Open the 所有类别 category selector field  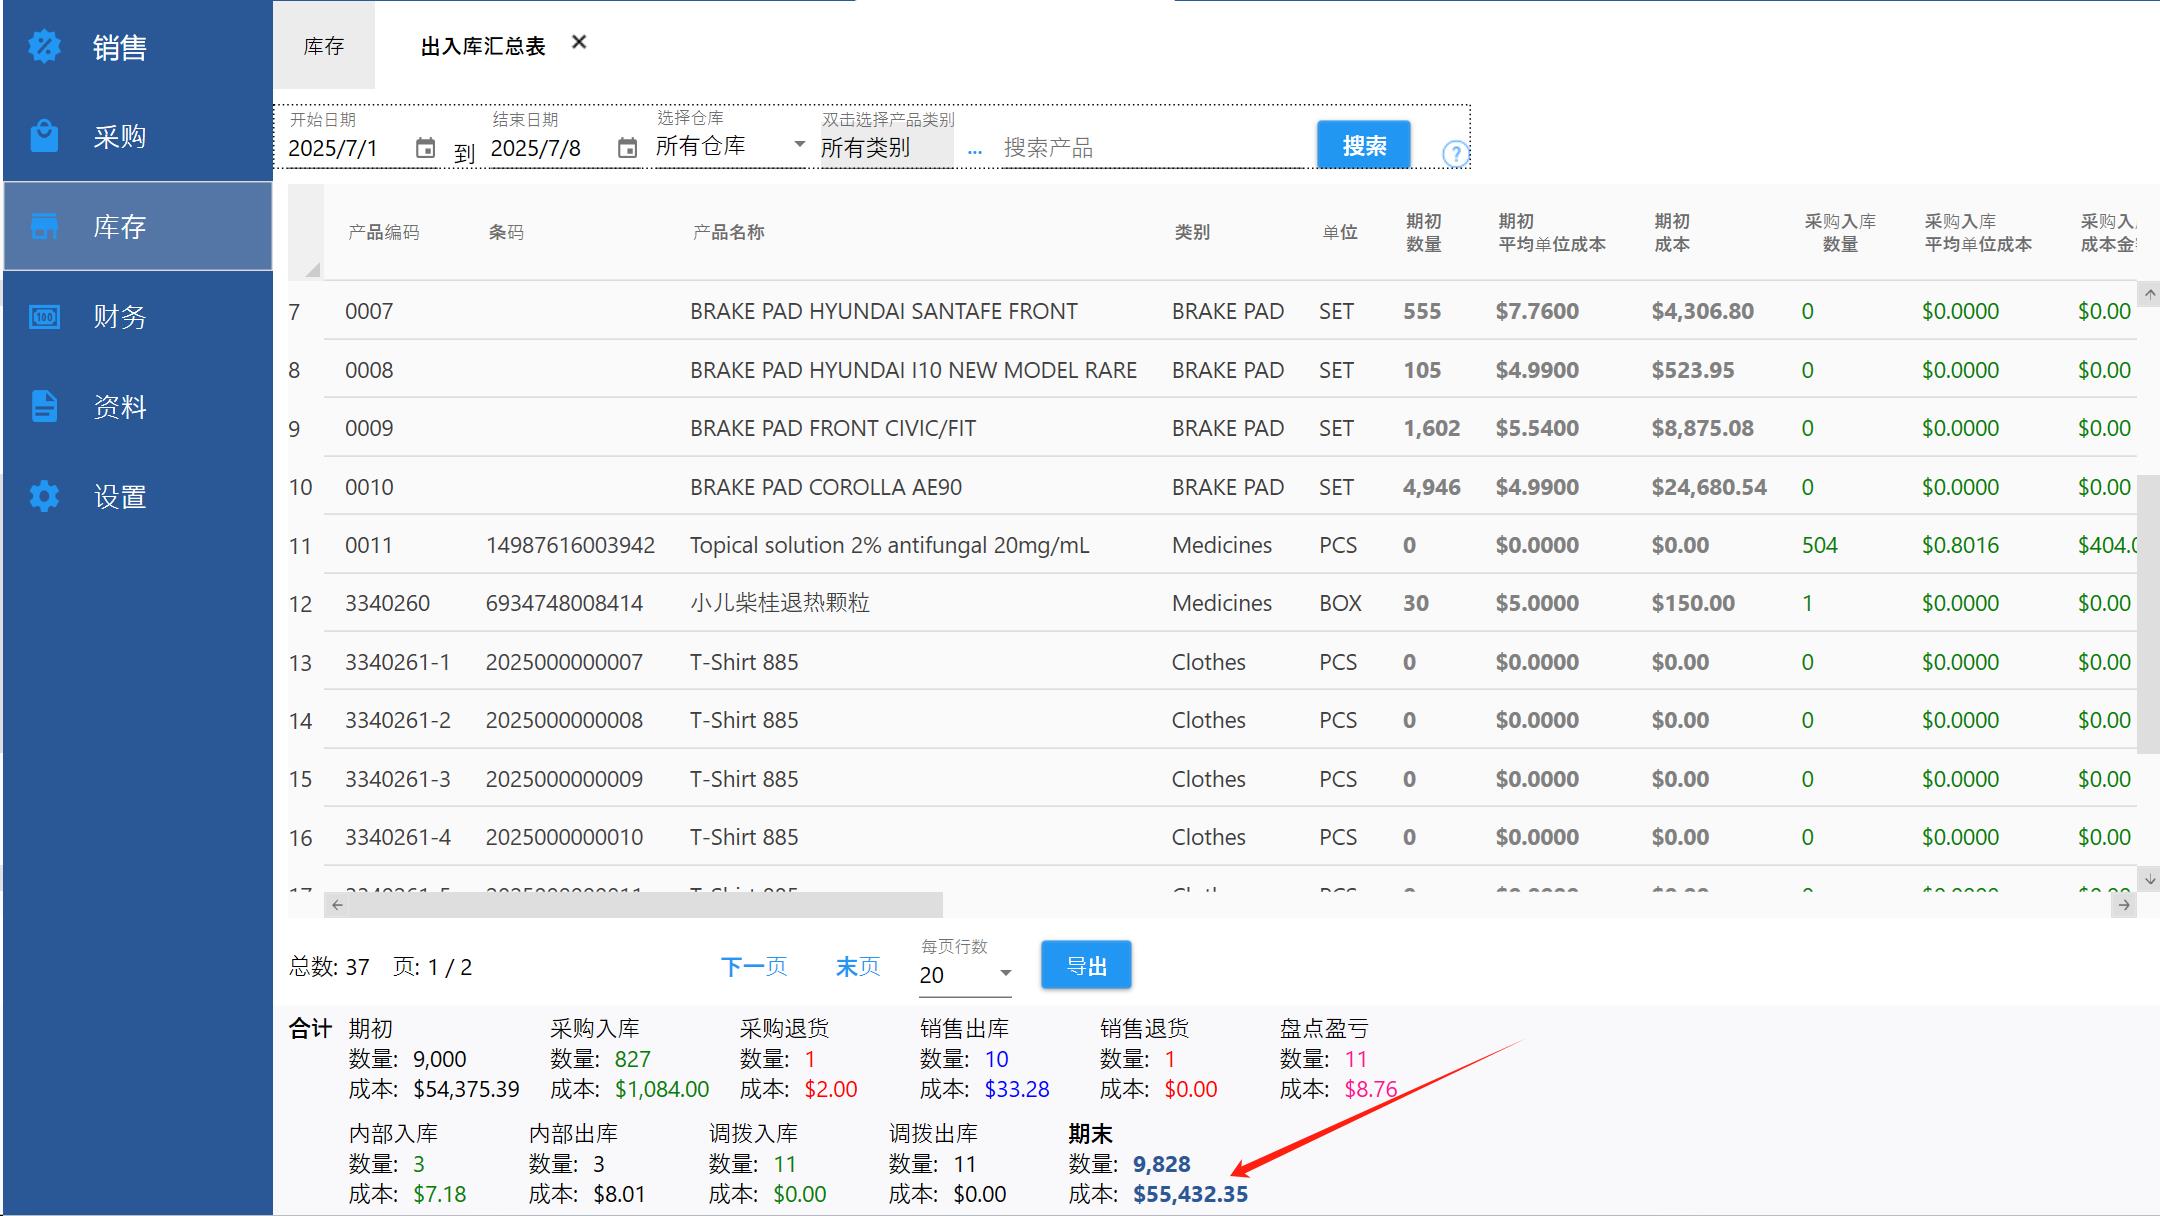(886, 148)
